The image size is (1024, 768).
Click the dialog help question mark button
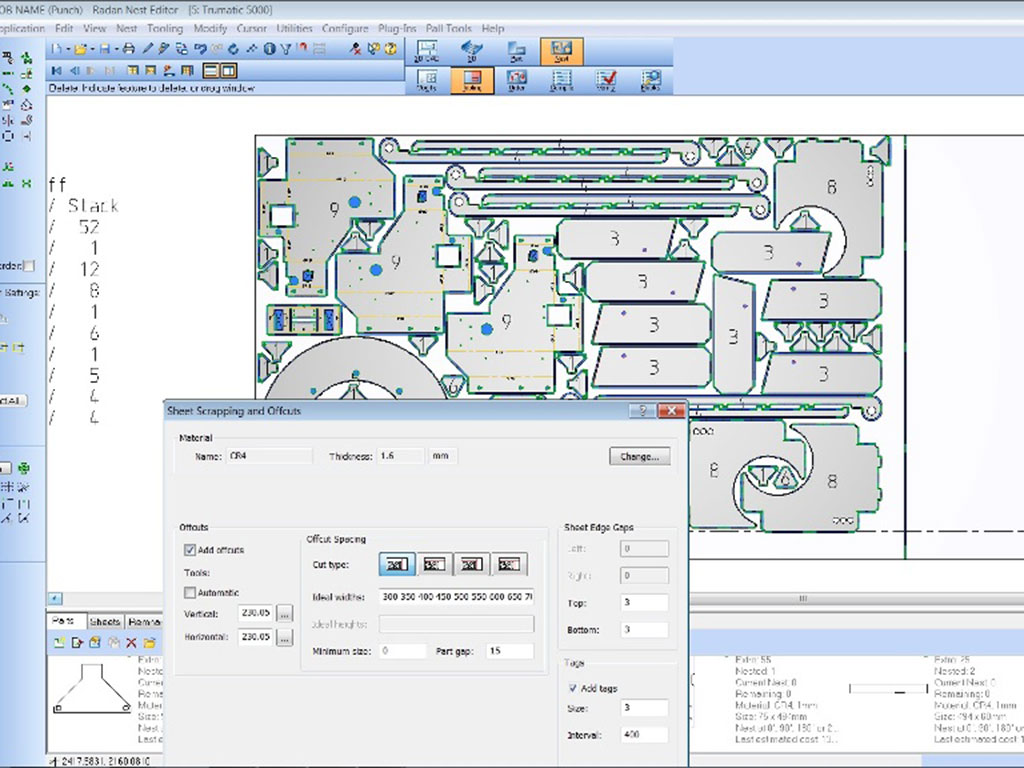[x=642, y=411]
